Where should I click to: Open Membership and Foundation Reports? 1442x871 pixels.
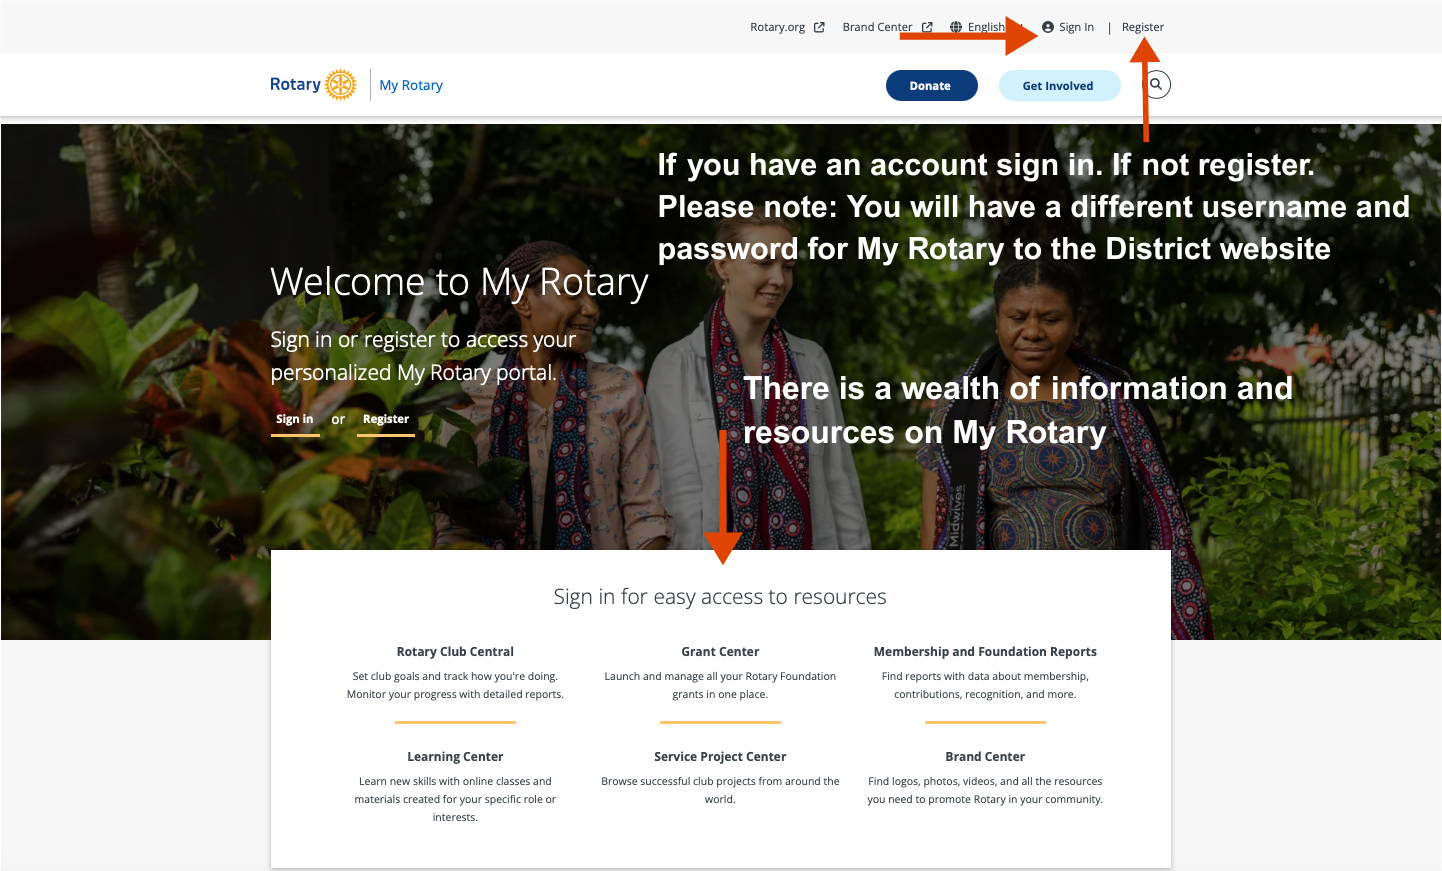pos(985,652)
